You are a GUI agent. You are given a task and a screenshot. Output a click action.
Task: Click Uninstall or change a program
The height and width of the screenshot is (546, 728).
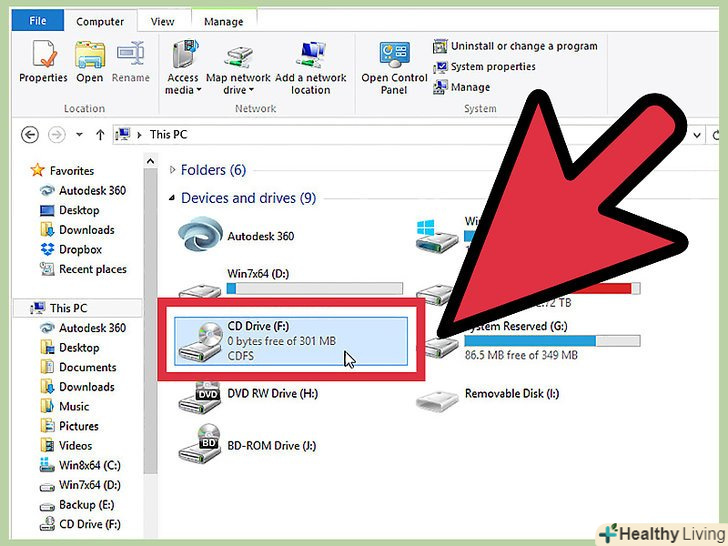tap(515, 46)
